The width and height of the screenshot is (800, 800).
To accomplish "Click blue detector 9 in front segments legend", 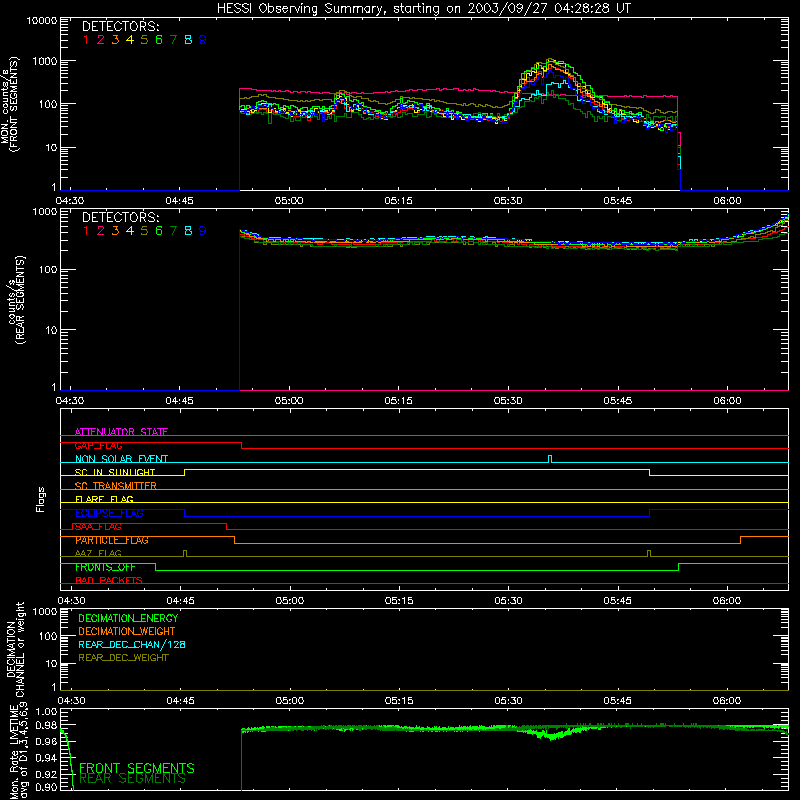I will 203,40.
